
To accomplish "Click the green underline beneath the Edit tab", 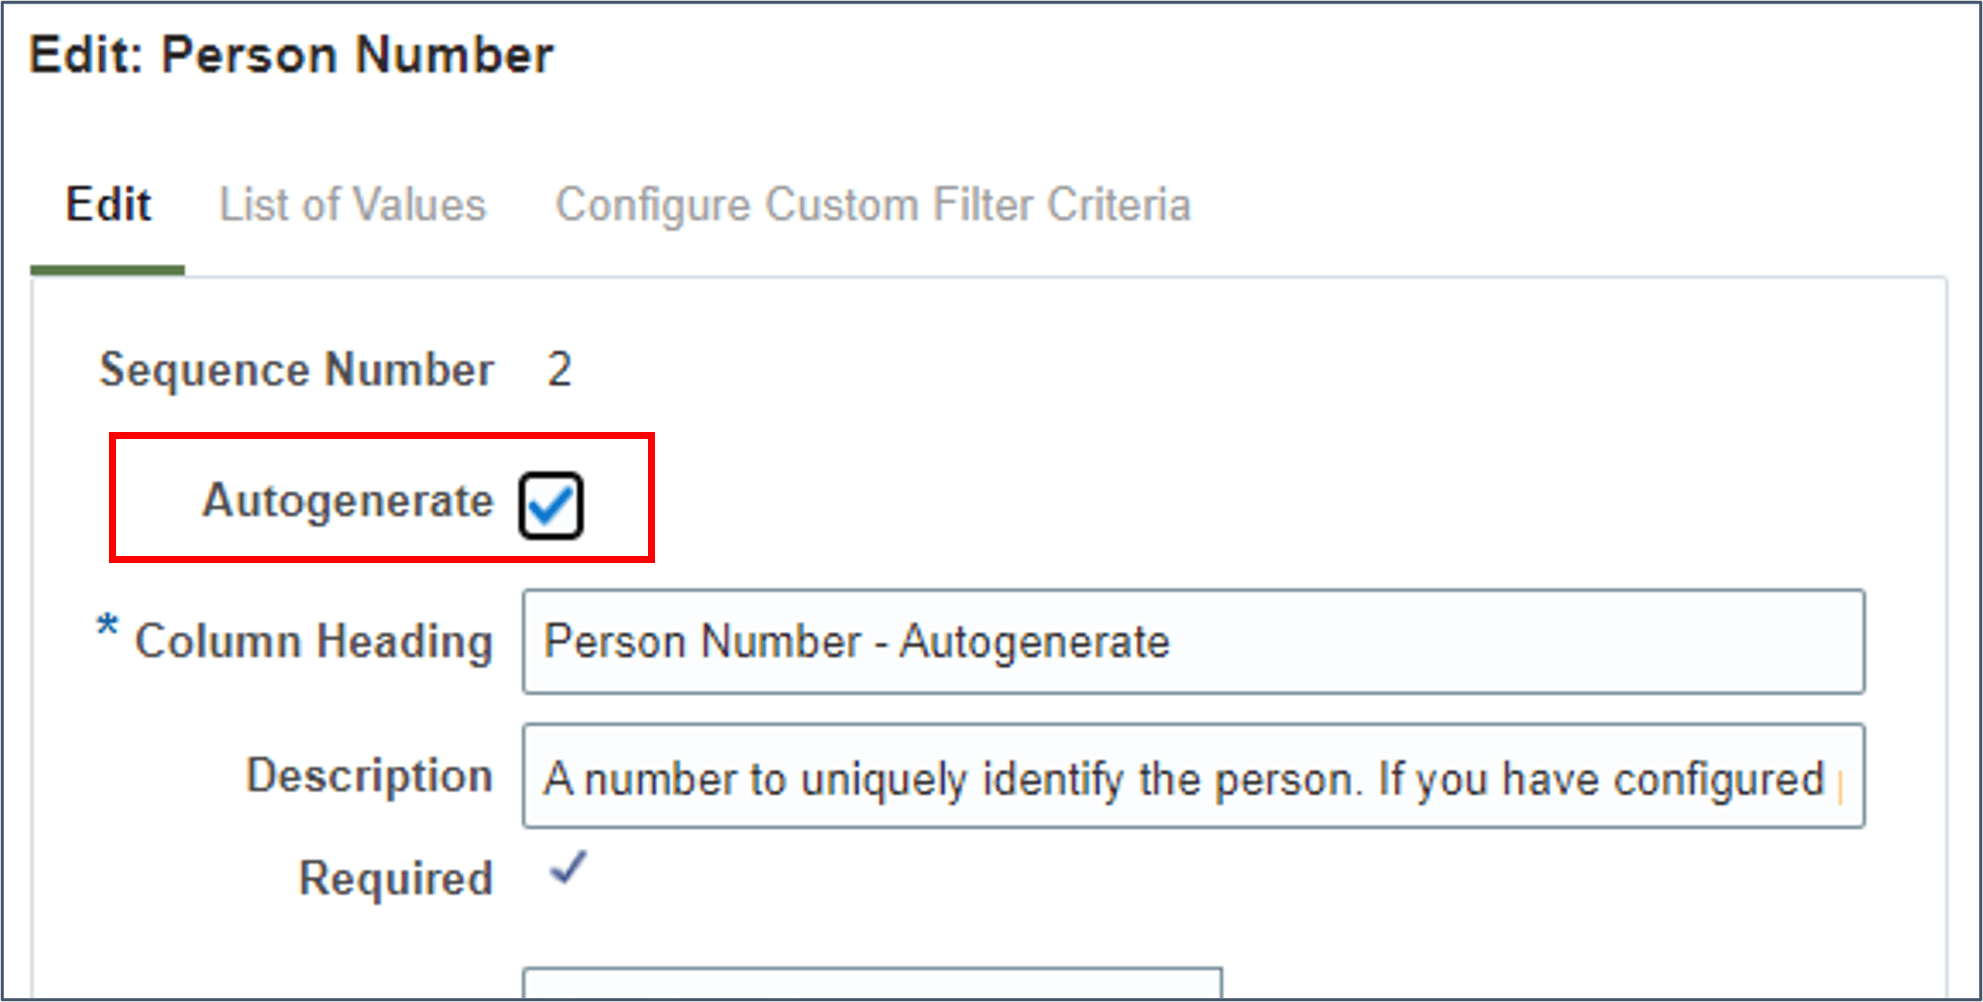I will [x=107, y=270].
